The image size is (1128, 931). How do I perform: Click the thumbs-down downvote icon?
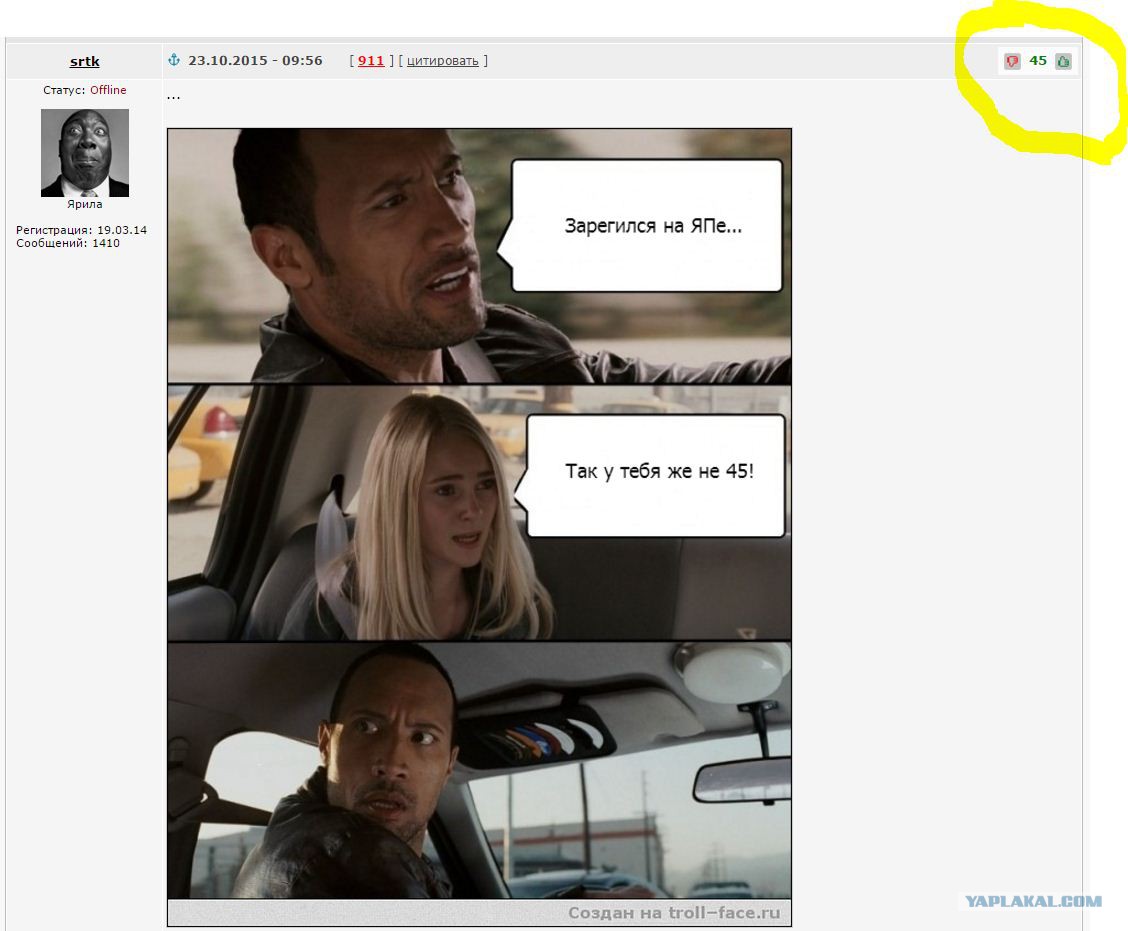pyautogui.click(x=1012, y=62)
